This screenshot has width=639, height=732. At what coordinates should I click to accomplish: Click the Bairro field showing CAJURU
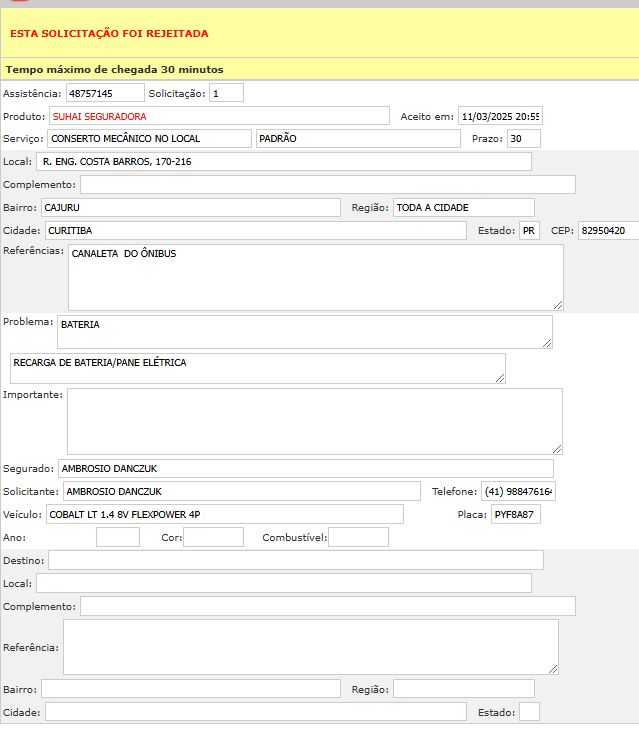190,208
